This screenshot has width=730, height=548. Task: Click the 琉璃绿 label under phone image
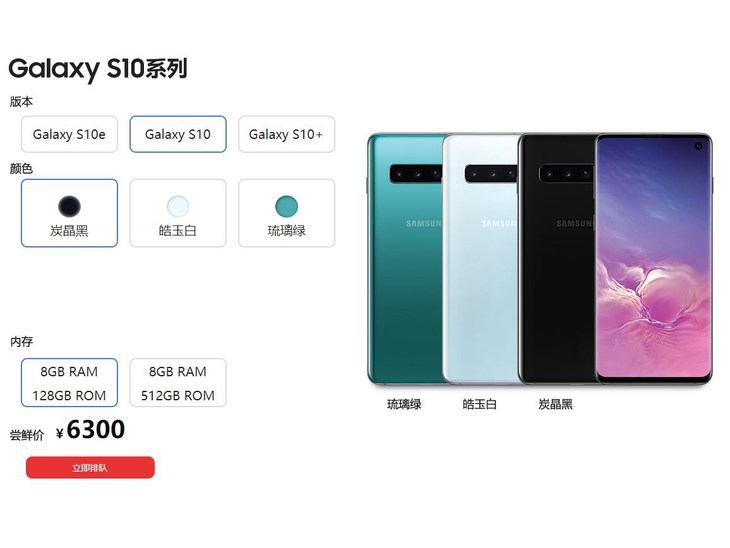click(404, 404)
